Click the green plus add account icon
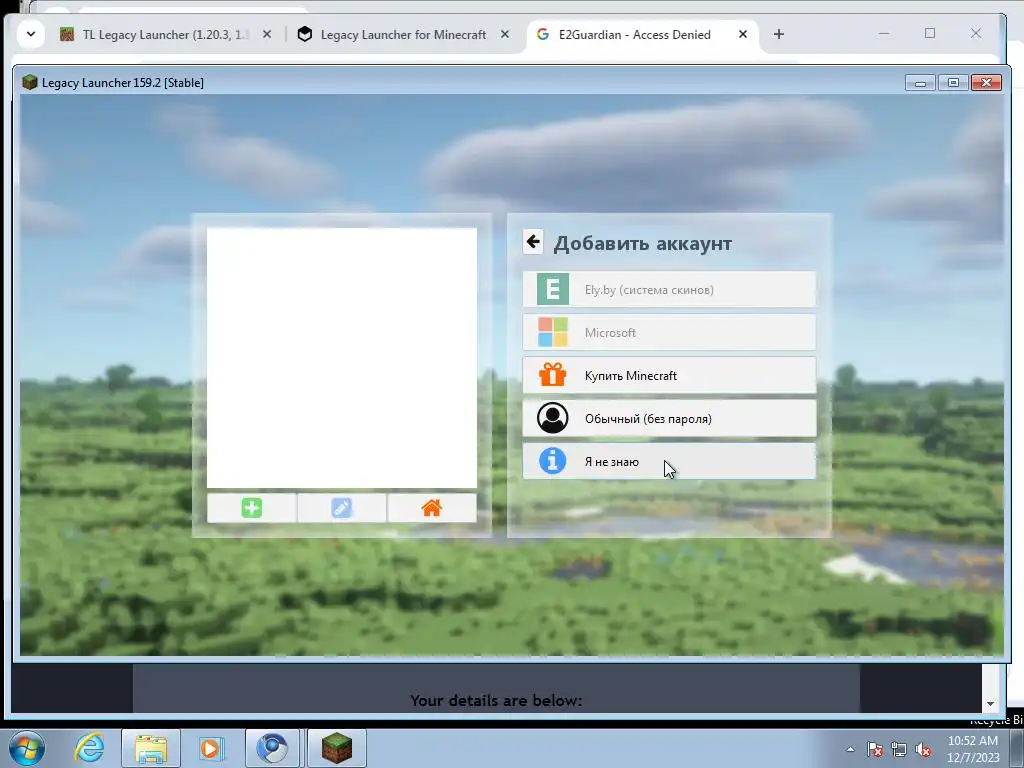Screen dimensions: 1024x768 point(251,508)
